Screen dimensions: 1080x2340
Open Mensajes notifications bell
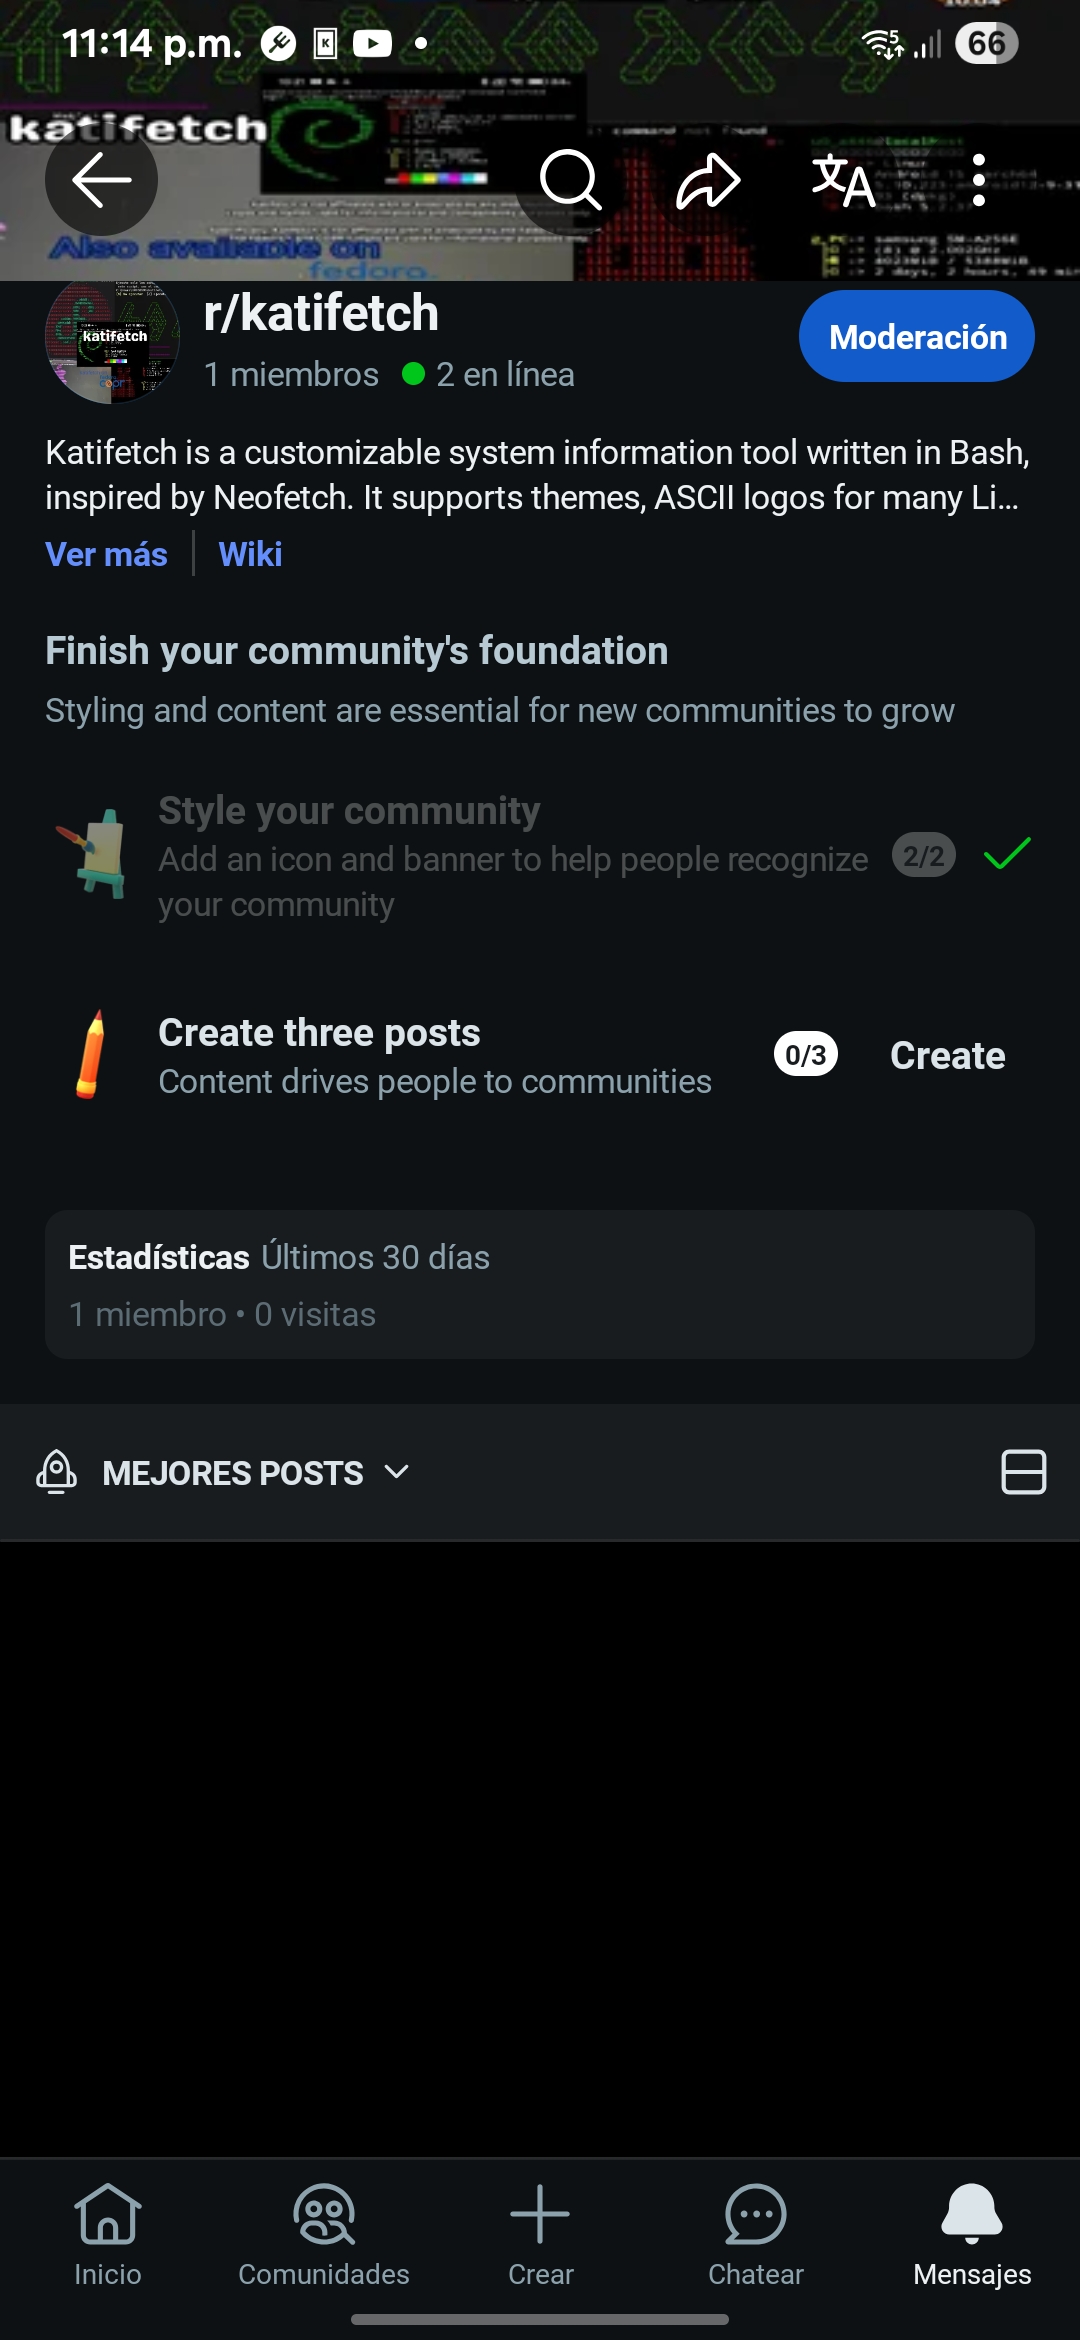[972, 2235]
